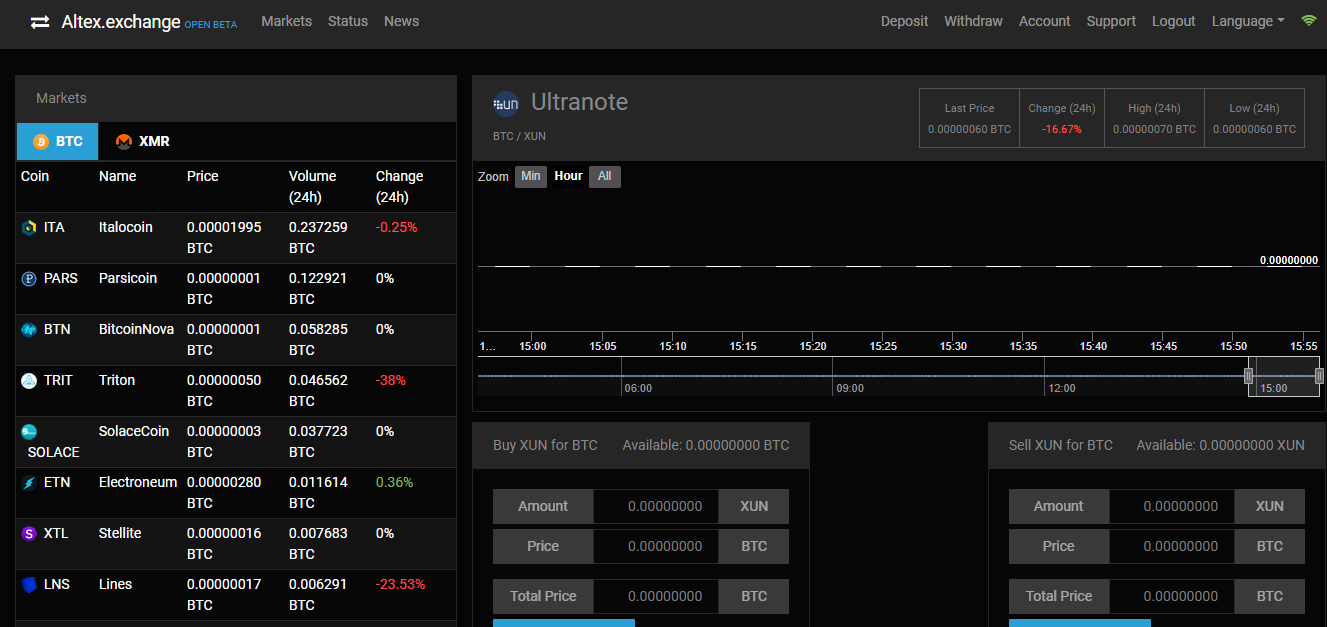1327x627 pixels.
Task: Click the Monero icon on XMR tab
Action: [124, 142]
